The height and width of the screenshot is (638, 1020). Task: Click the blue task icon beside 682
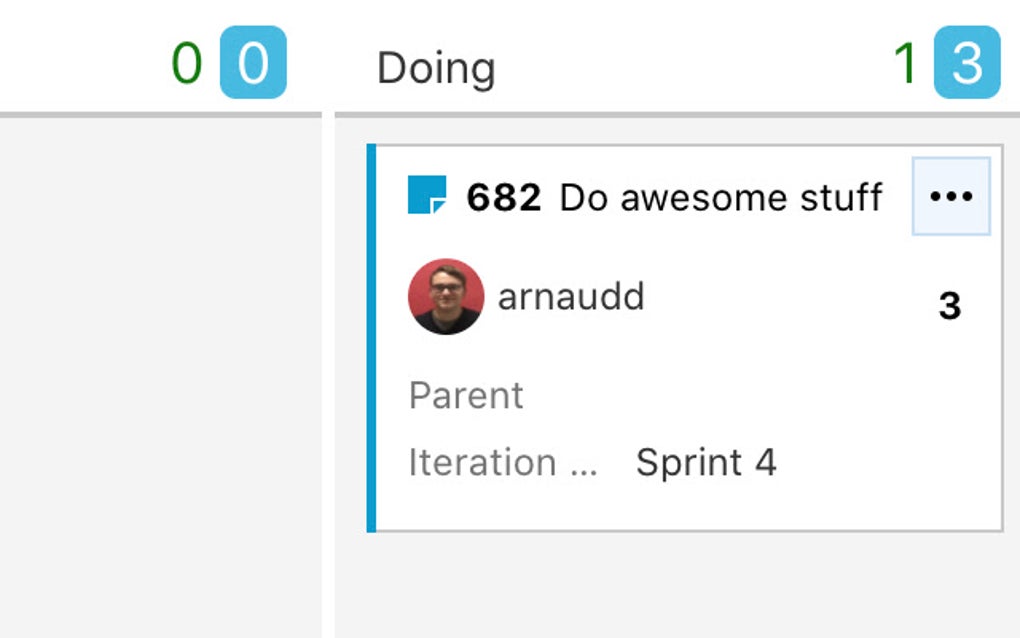click(x=427, y=196)
